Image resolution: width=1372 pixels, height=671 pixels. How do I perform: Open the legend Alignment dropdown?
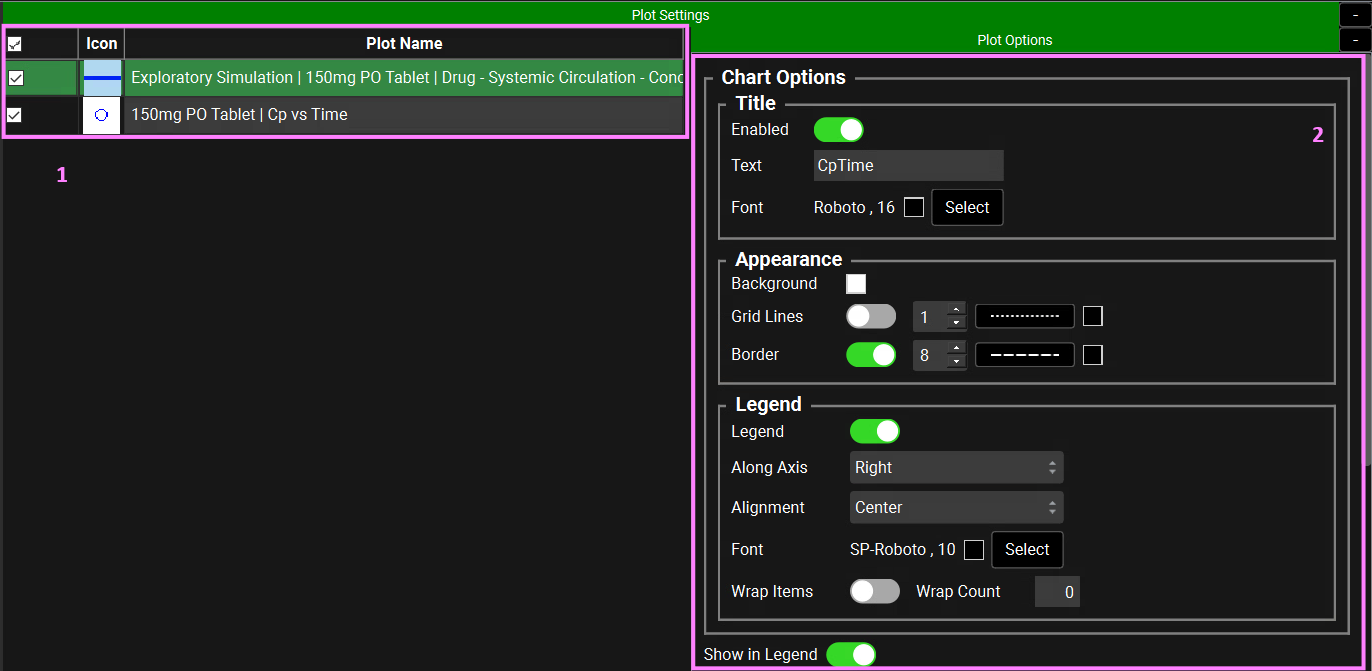point(956,508)
